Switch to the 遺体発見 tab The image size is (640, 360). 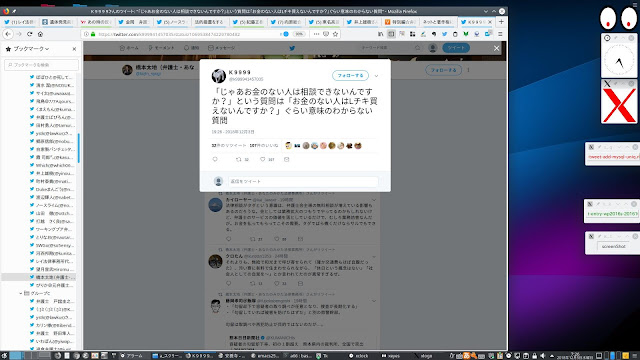pos(58,22)
